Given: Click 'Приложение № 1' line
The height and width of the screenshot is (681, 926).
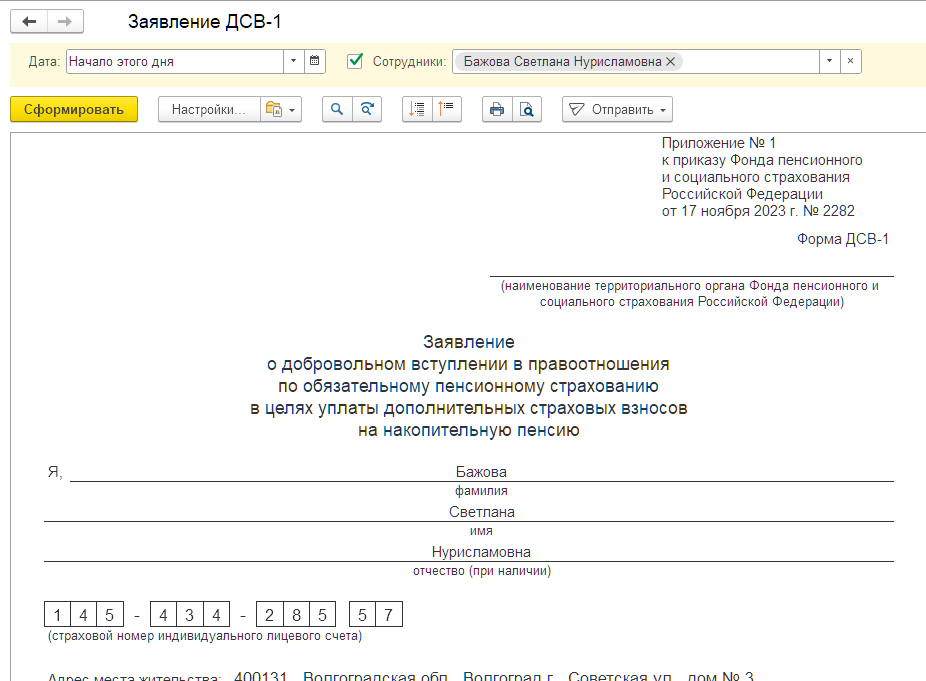Looking at the screenshot, I should (719, 143).
